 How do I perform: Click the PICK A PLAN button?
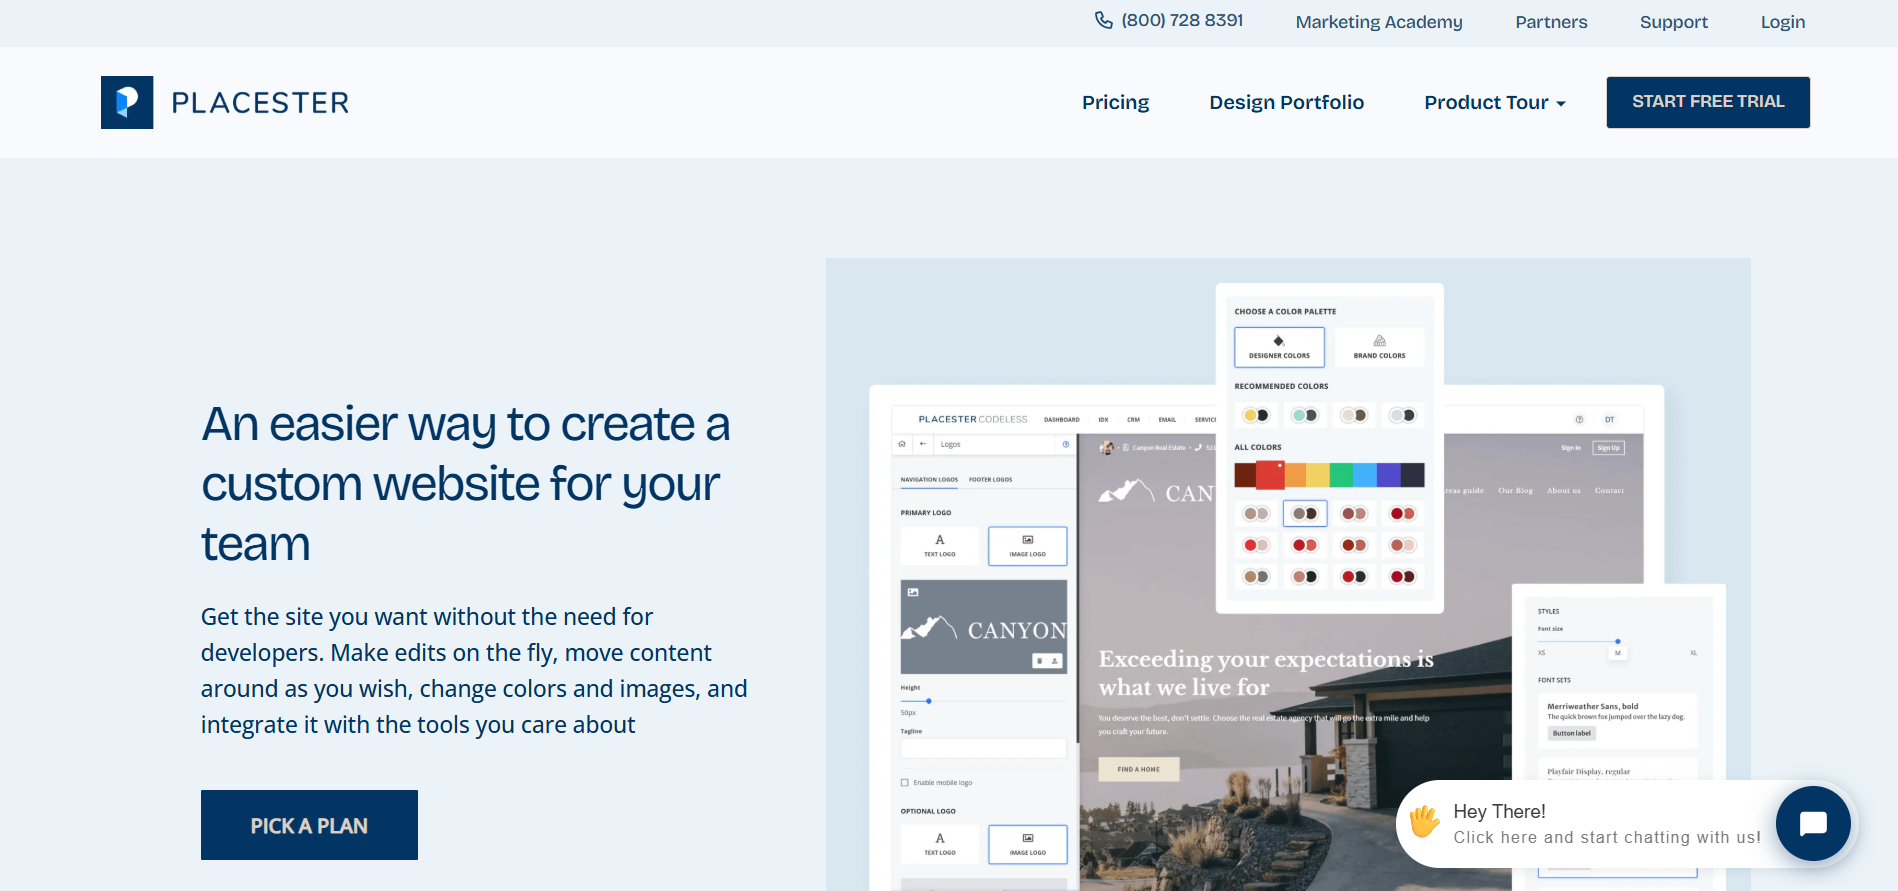(309, 825)
